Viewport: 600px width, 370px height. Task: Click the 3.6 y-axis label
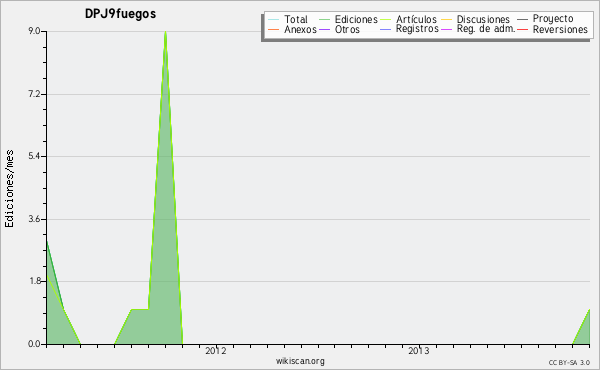pos(34,219)
